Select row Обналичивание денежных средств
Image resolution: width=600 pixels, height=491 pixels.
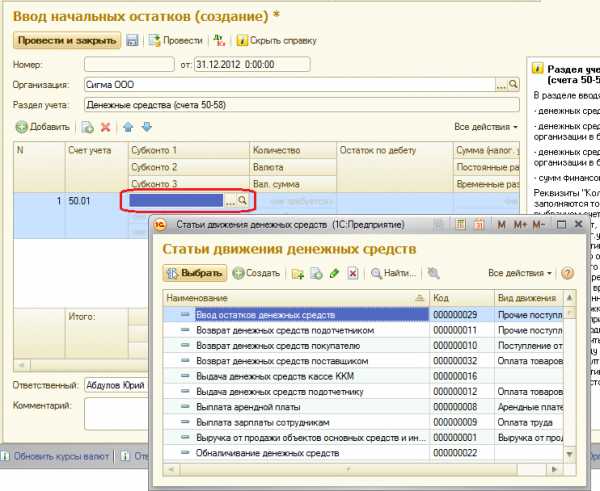tap(363, 453)
